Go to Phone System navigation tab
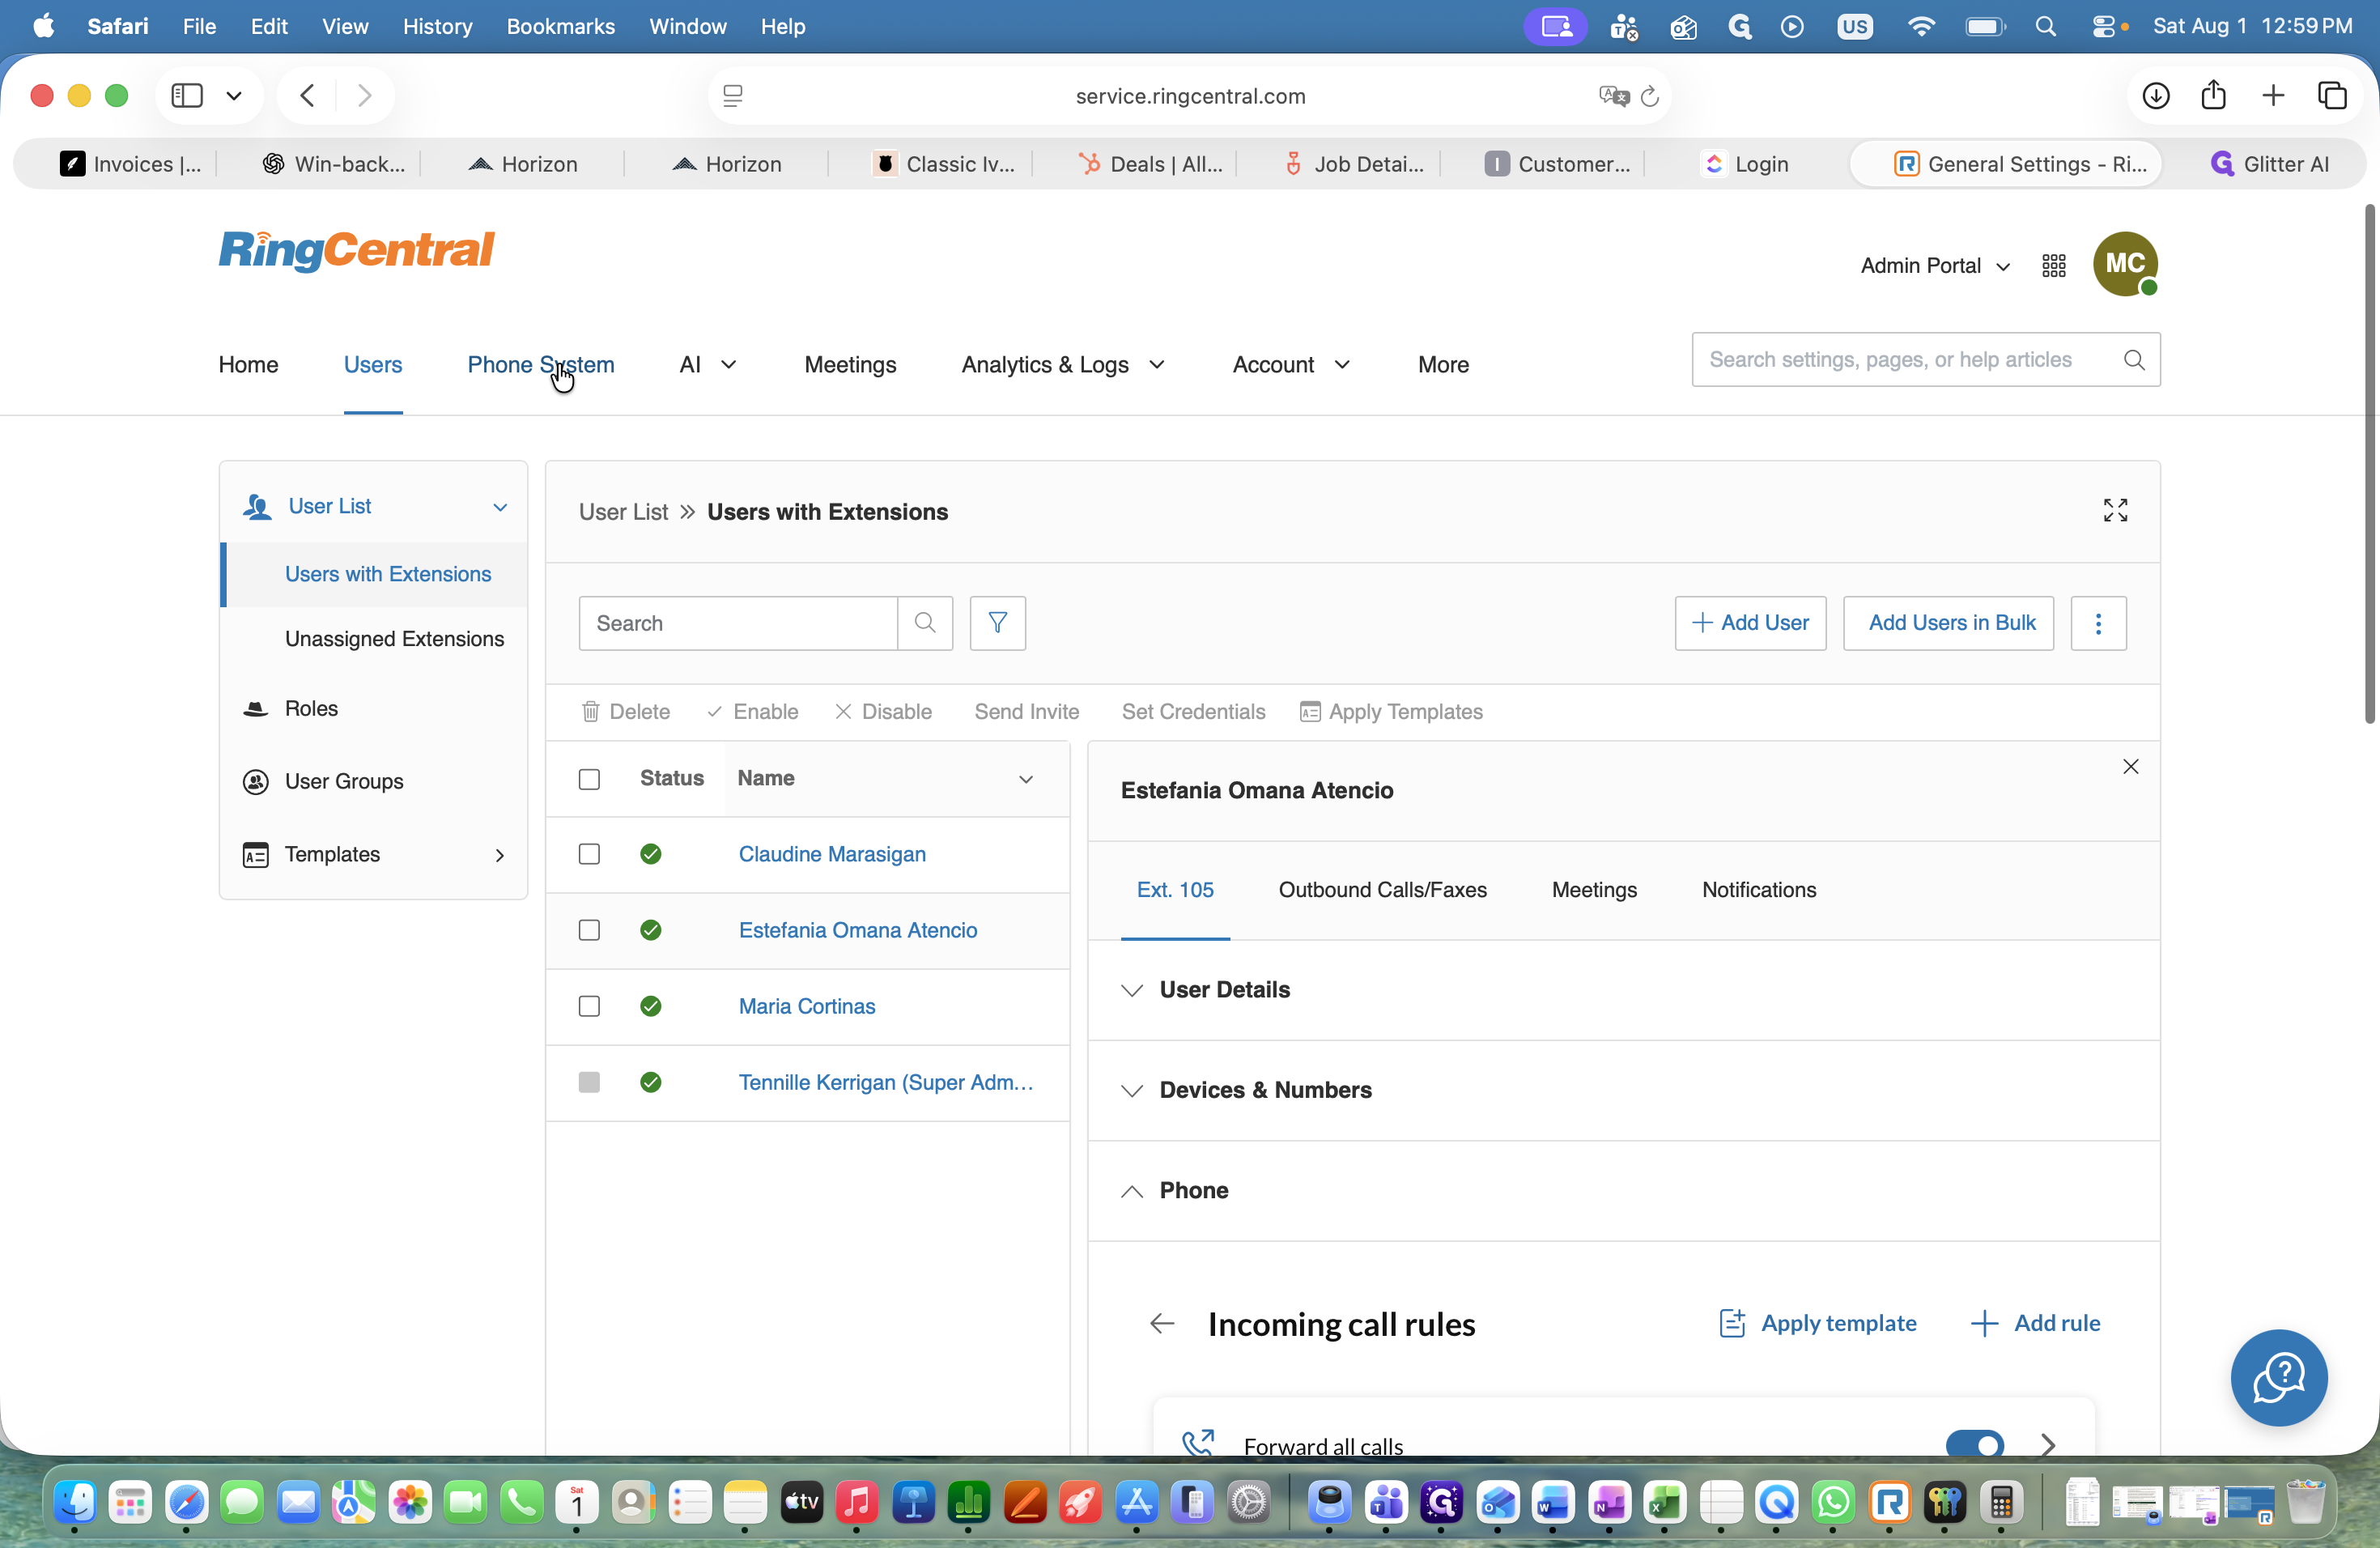 [x=541, y=365]
